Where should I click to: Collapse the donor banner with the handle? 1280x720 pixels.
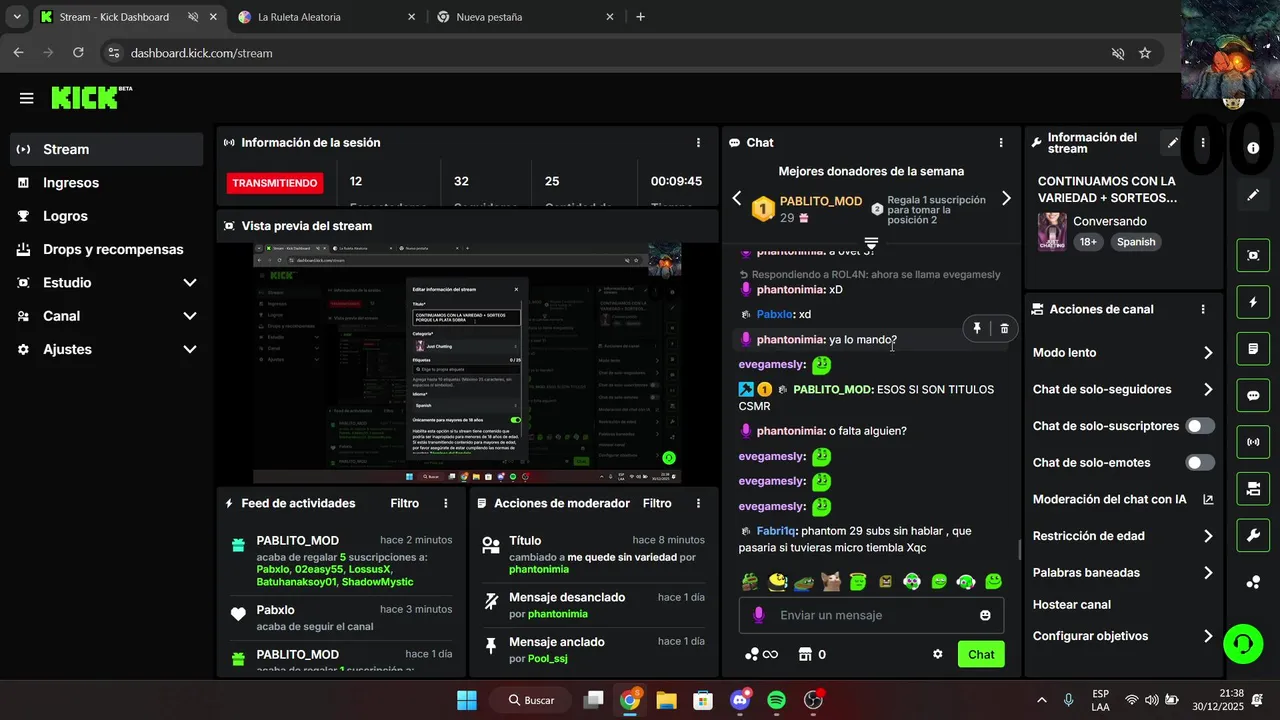tap(871, 243)
